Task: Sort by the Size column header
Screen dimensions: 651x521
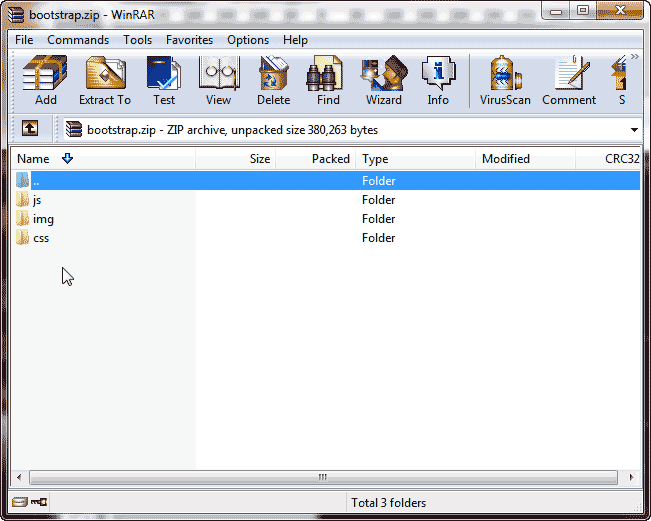Action: coord(235,159)
